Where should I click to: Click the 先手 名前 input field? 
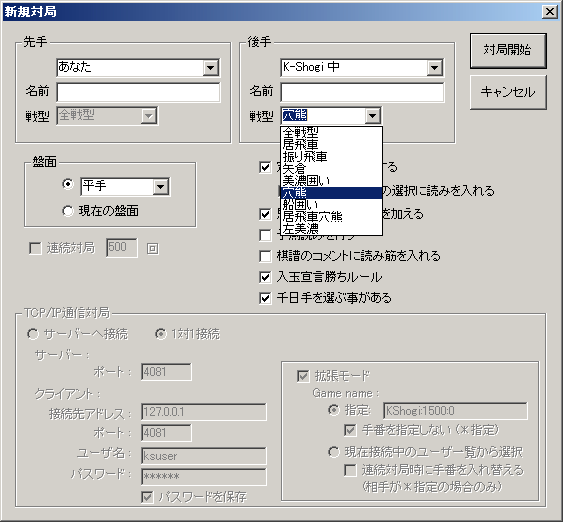[x=138, y=92]
